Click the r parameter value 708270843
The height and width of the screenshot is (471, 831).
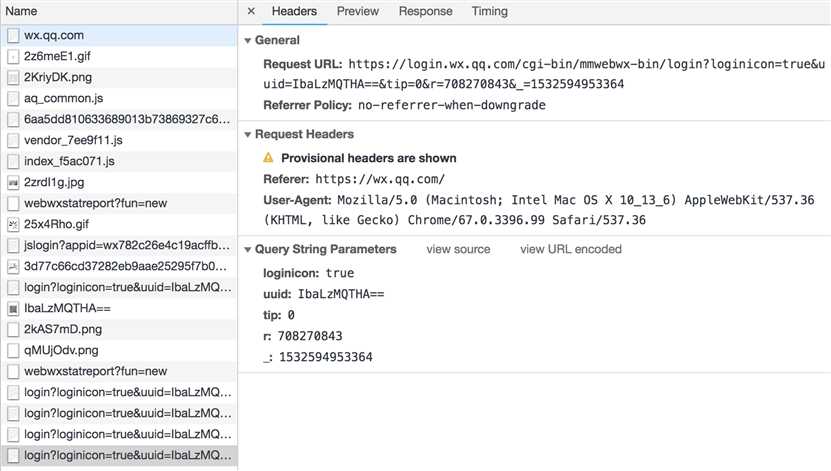(x=310, y=336)
